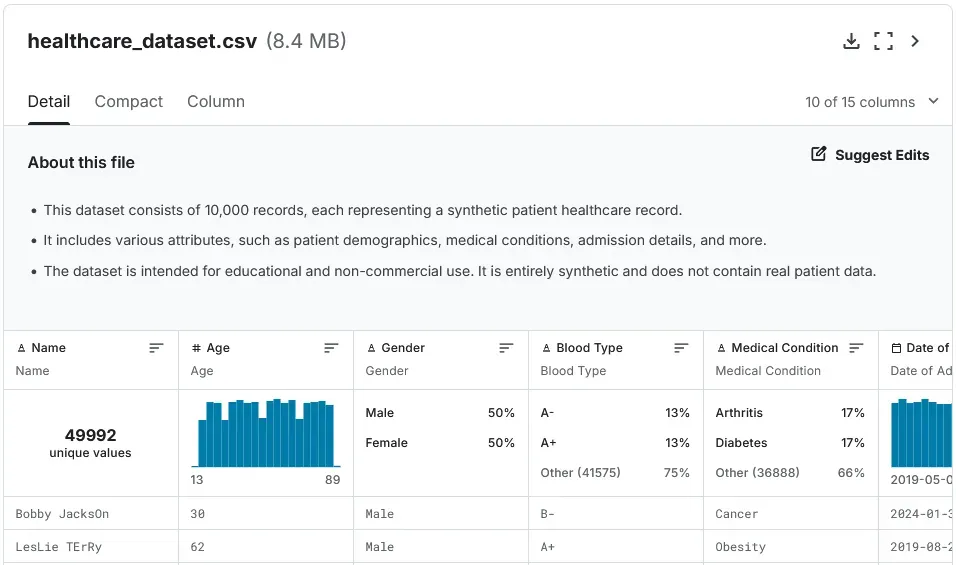Click the Date of Admission column header

(926, 348)
